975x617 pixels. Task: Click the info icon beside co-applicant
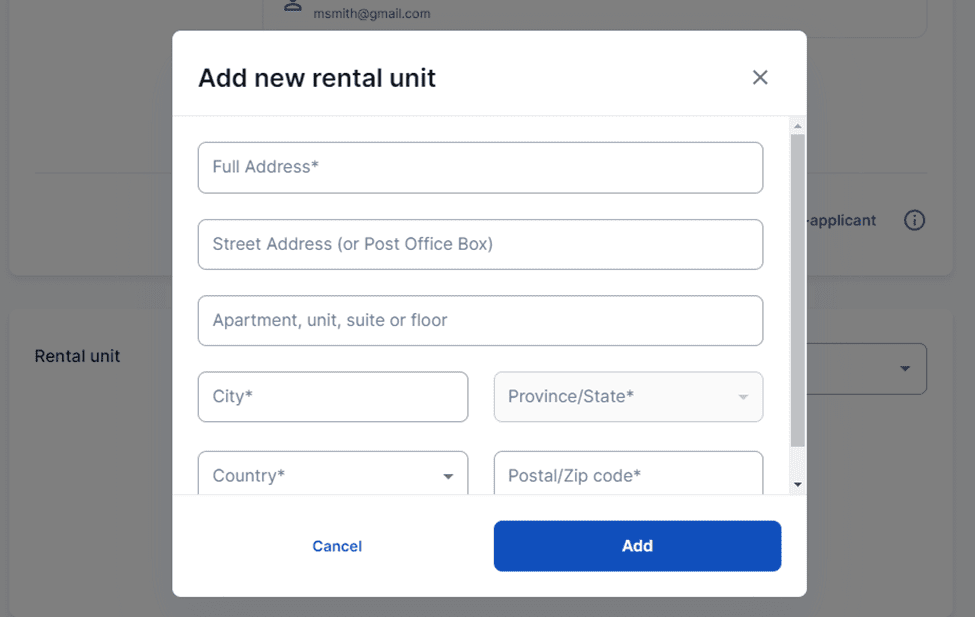[x=914, y=220]
